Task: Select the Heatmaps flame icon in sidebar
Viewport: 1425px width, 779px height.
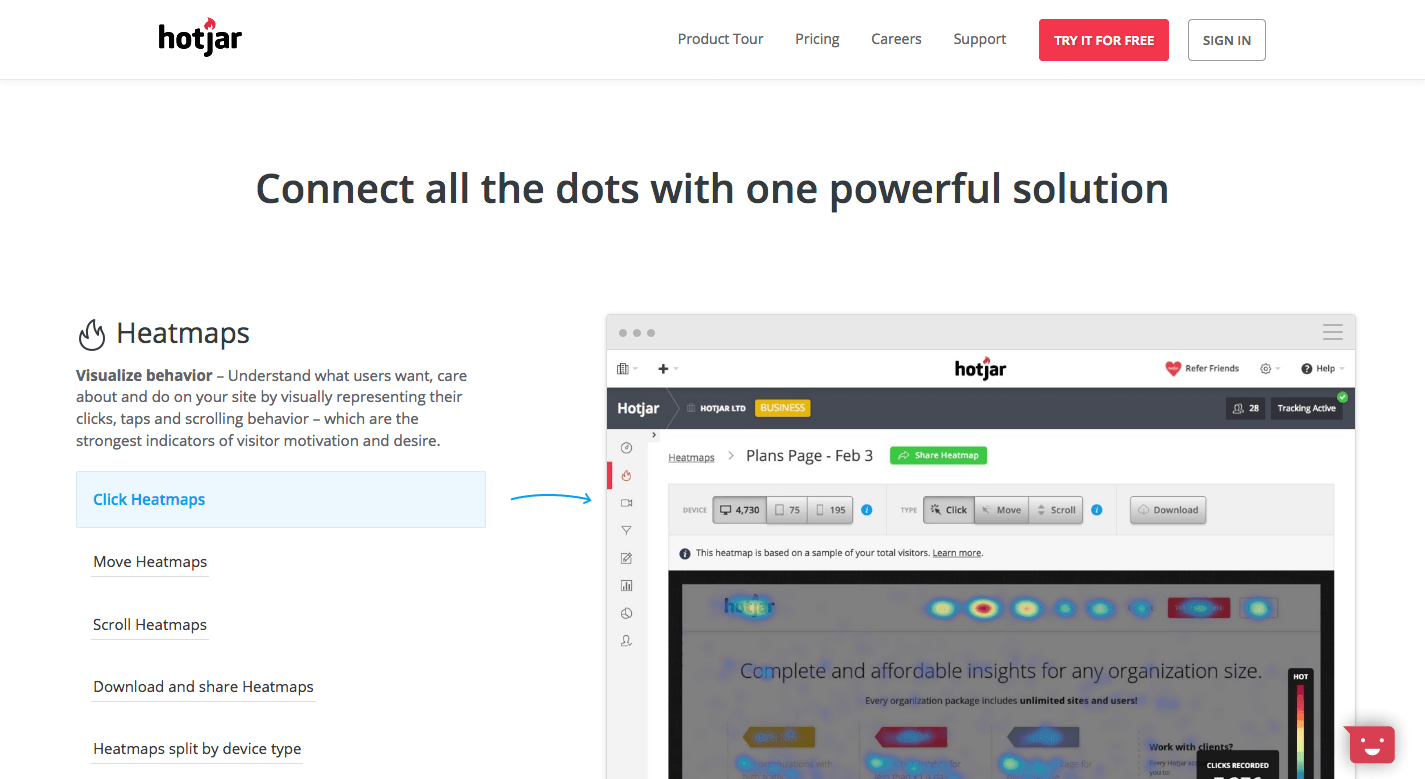Action: pos(626,476)
